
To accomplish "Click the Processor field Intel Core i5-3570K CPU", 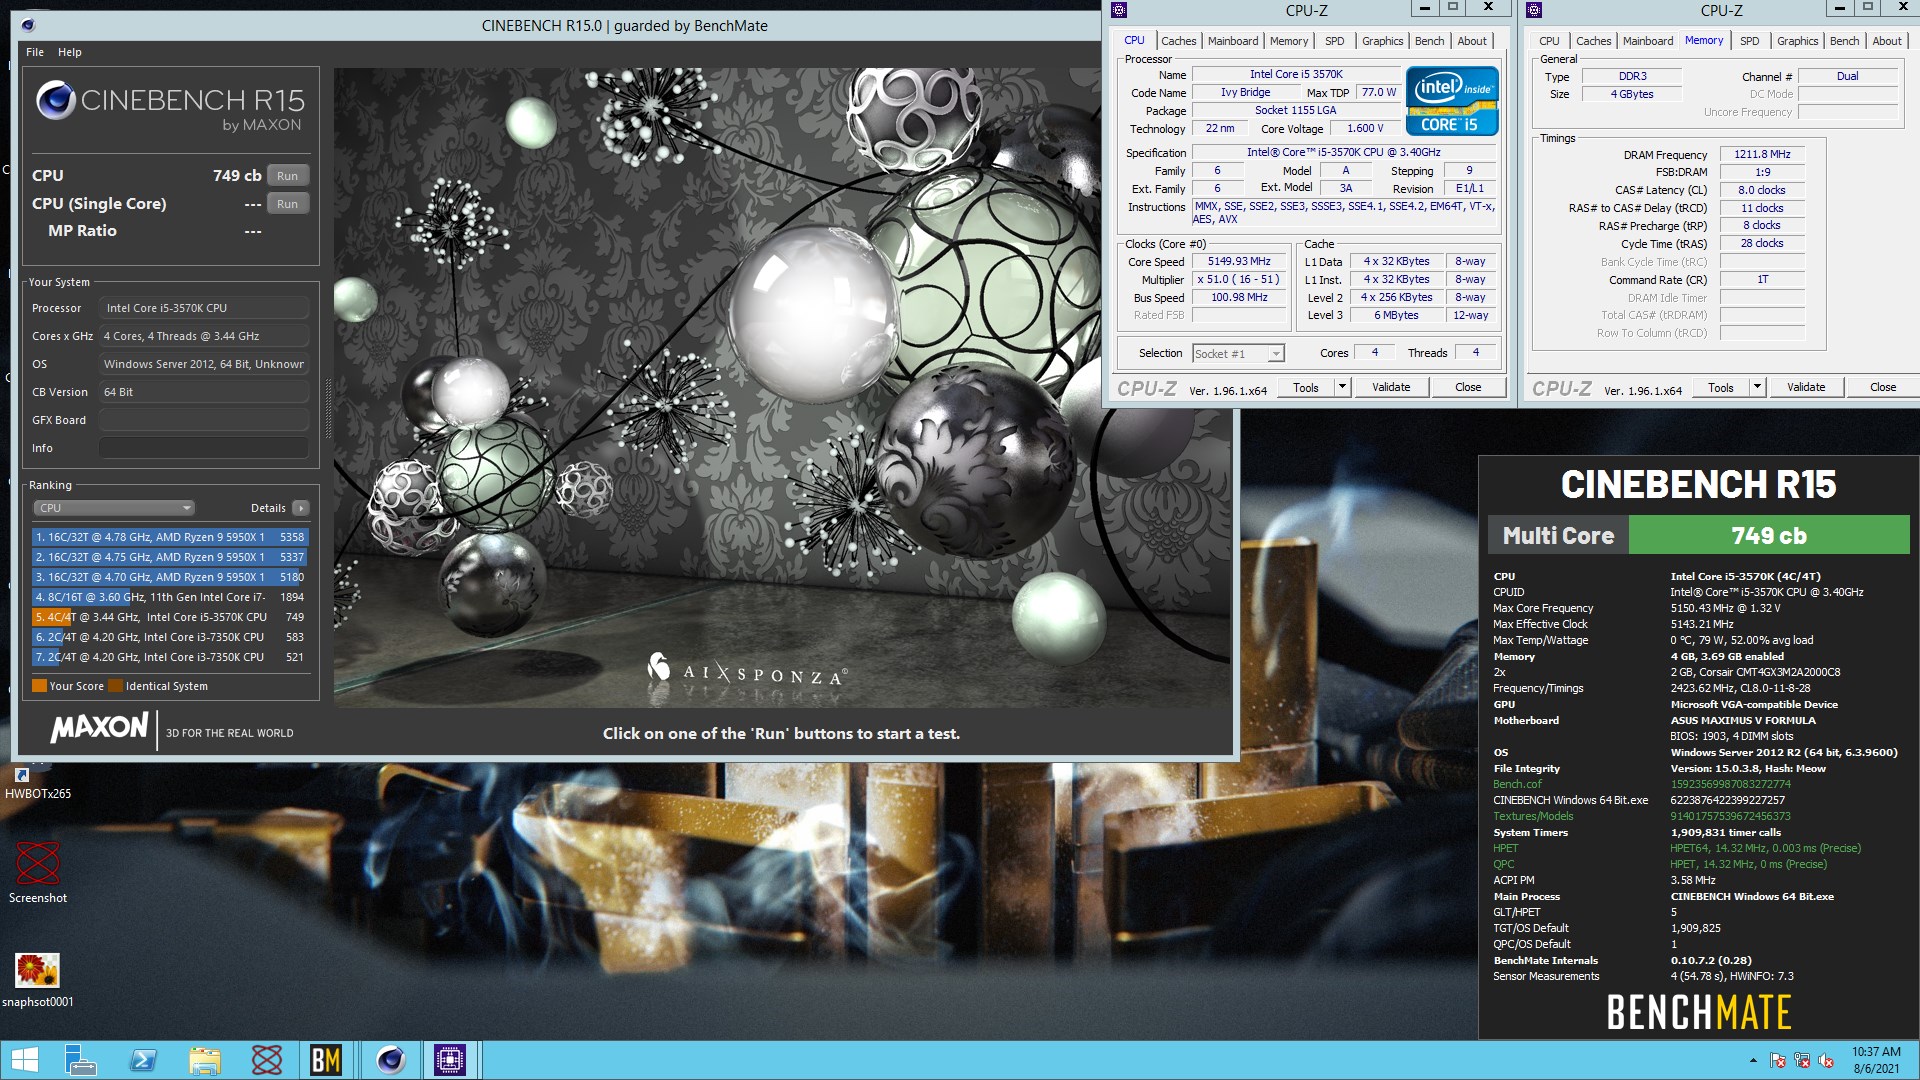I will pyautogui.click(x=203, y=308).
